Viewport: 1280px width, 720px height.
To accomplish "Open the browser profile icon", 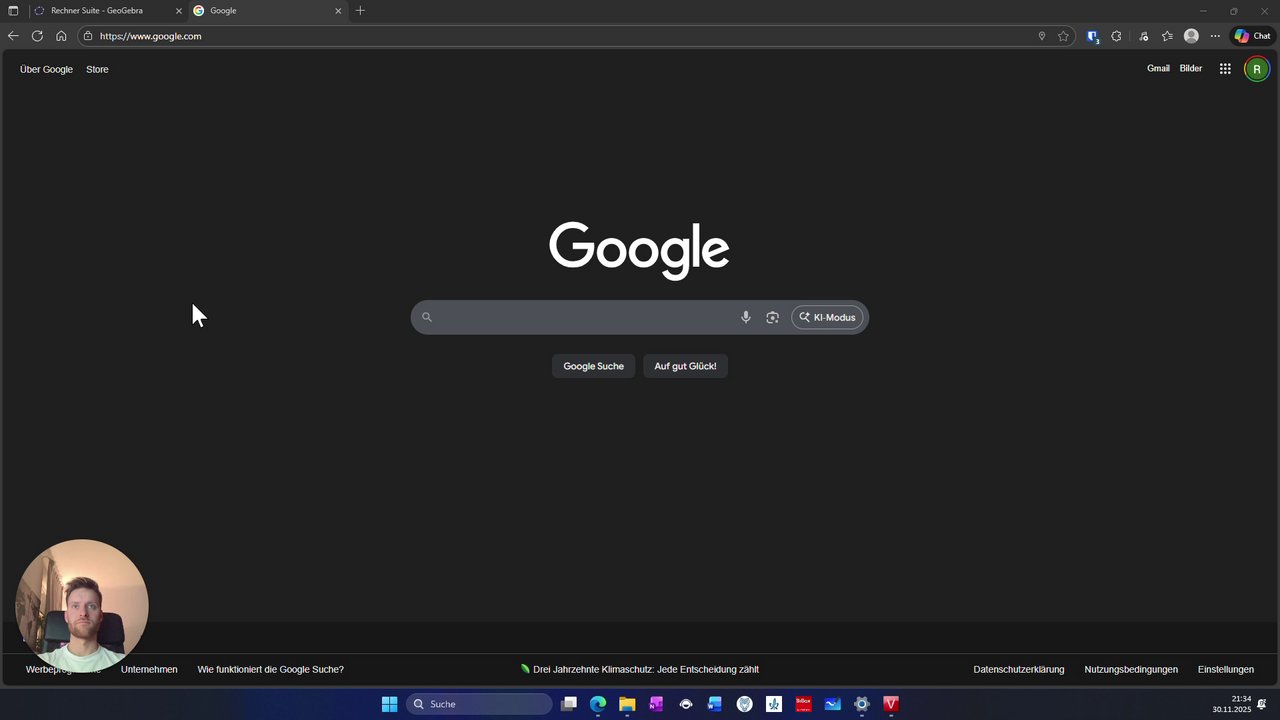I will click(1191, 36).
